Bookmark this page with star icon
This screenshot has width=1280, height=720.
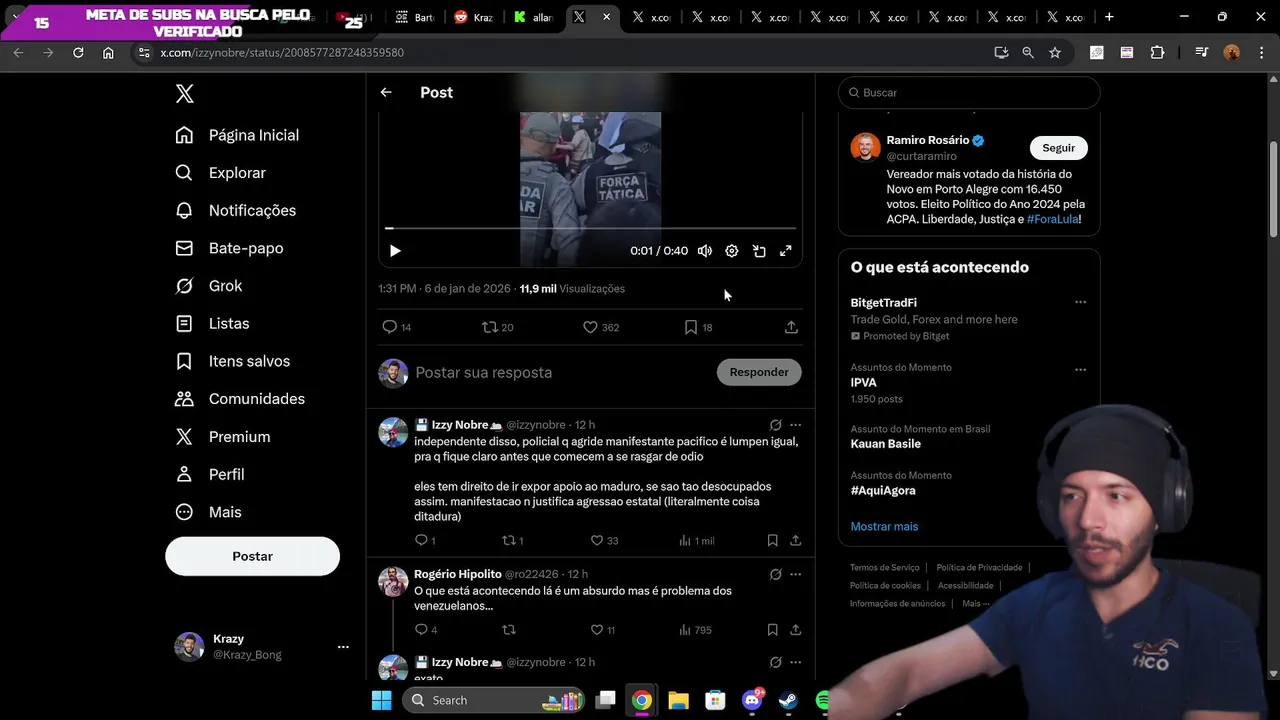coord(1055,52)
